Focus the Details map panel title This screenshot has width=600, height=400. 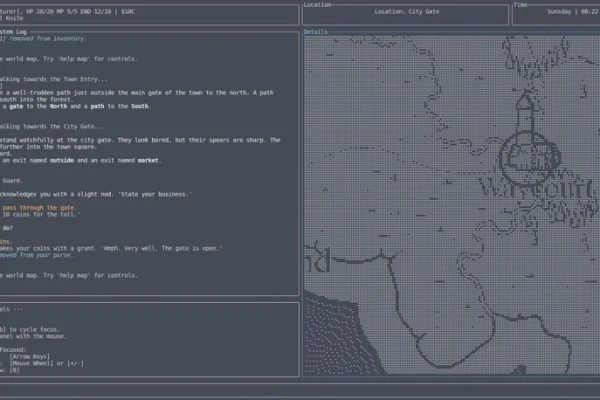(x=316, y=32)
